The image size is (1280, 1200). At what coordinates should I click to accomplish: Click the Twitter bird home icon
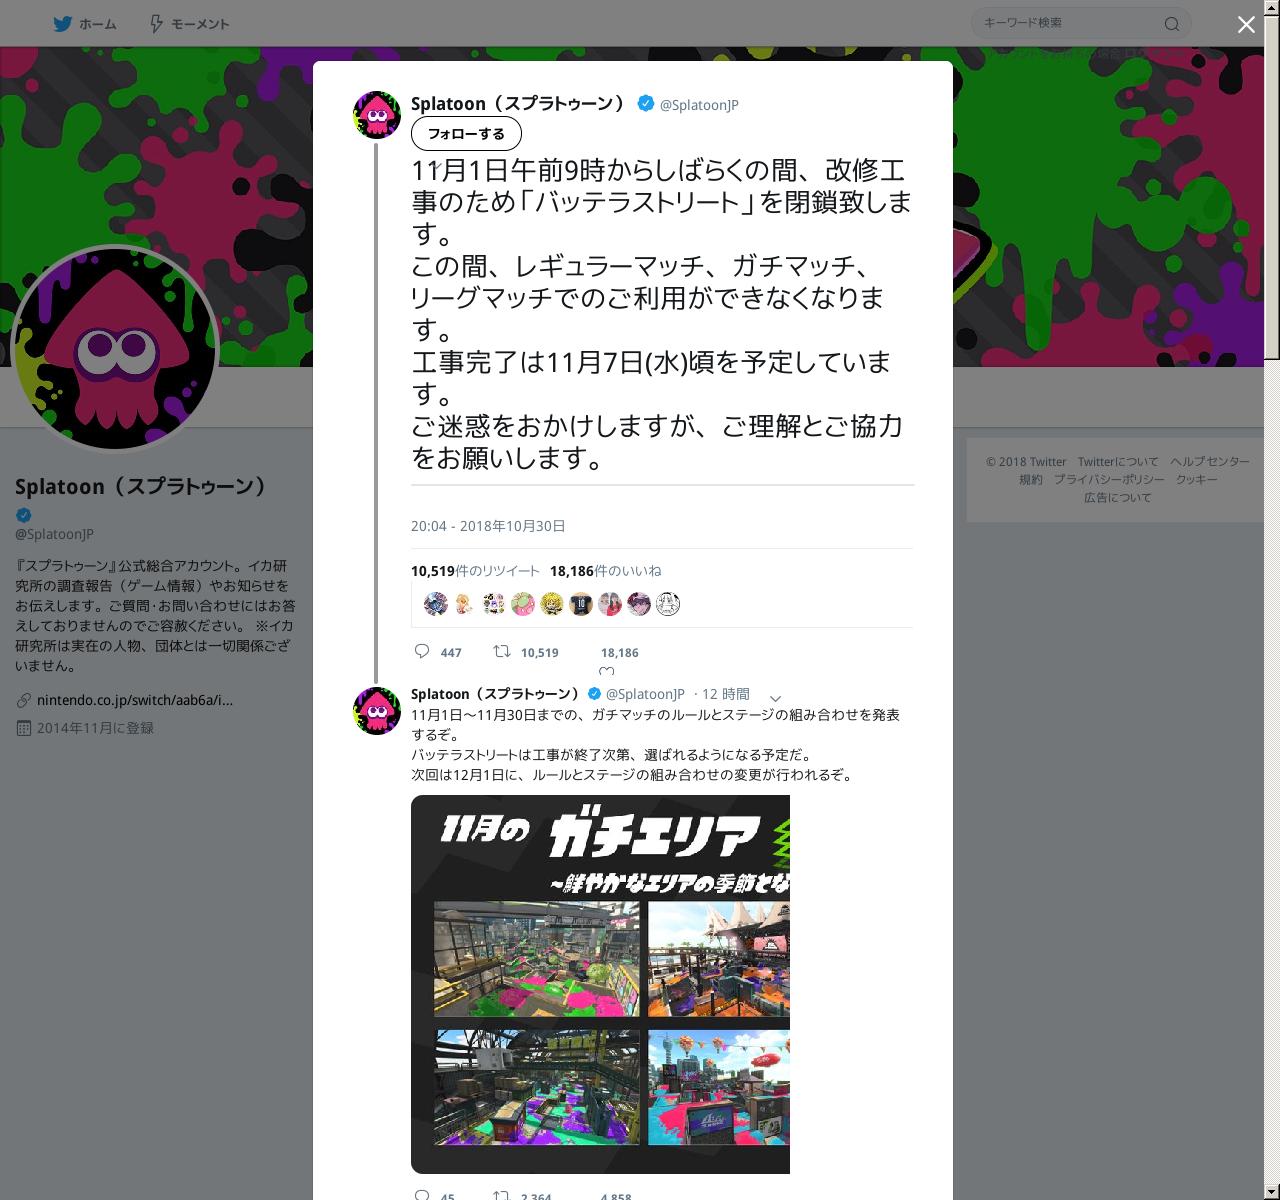click(62, 24)
